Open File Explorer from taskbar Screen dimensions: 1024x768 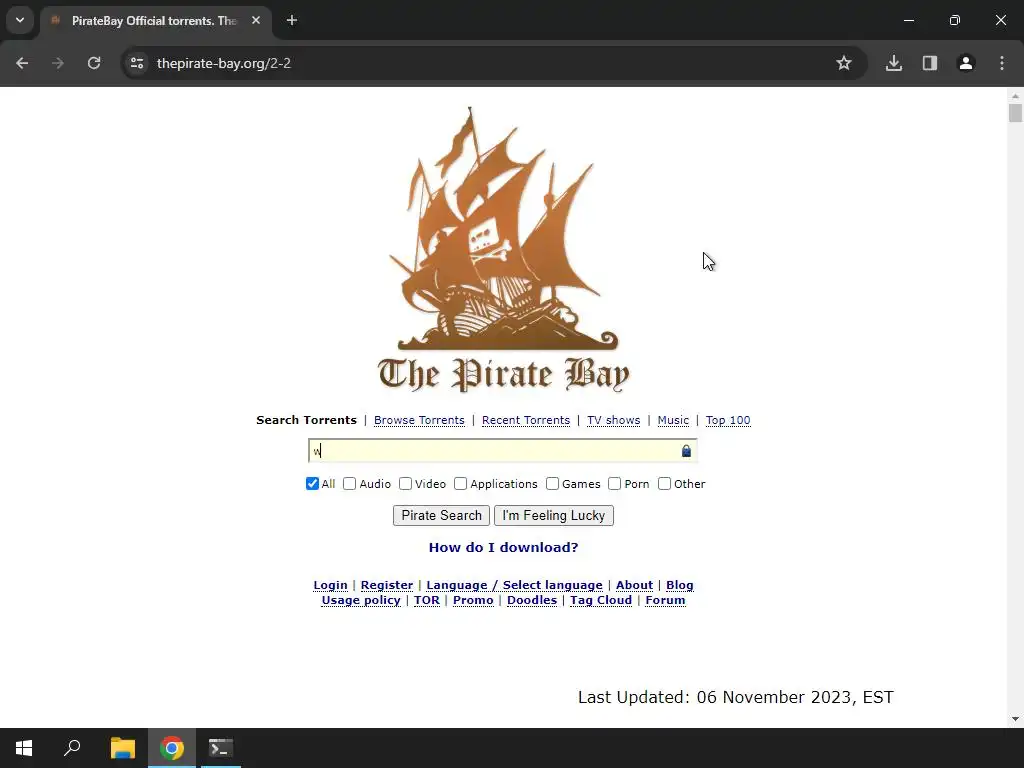123,748
